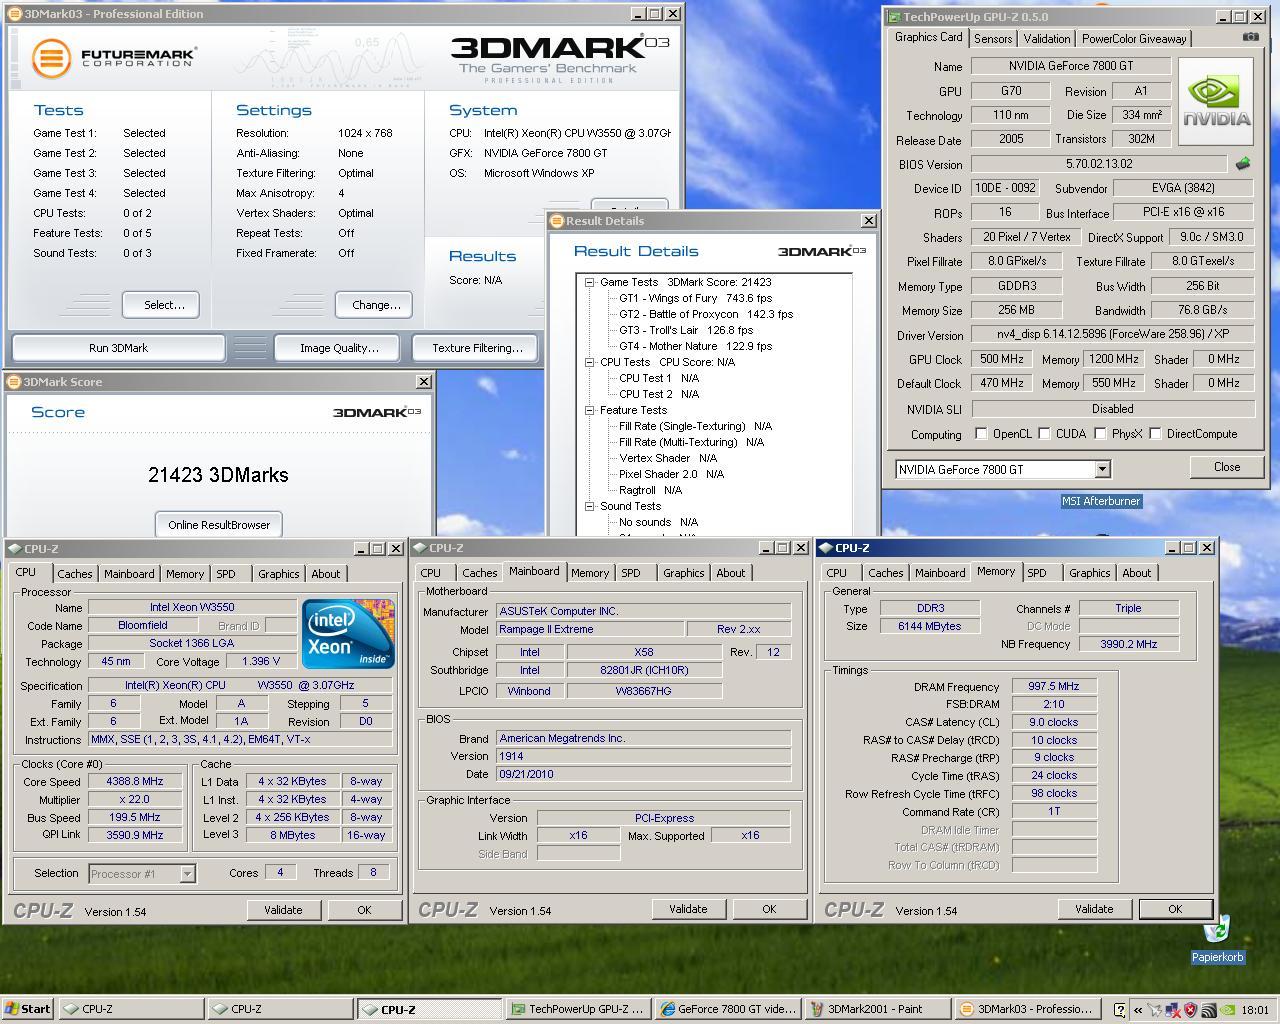Click the 21423 3DMarks score text
Viewport: 1280px width, 1024px height.
click(x=218, y=475)
